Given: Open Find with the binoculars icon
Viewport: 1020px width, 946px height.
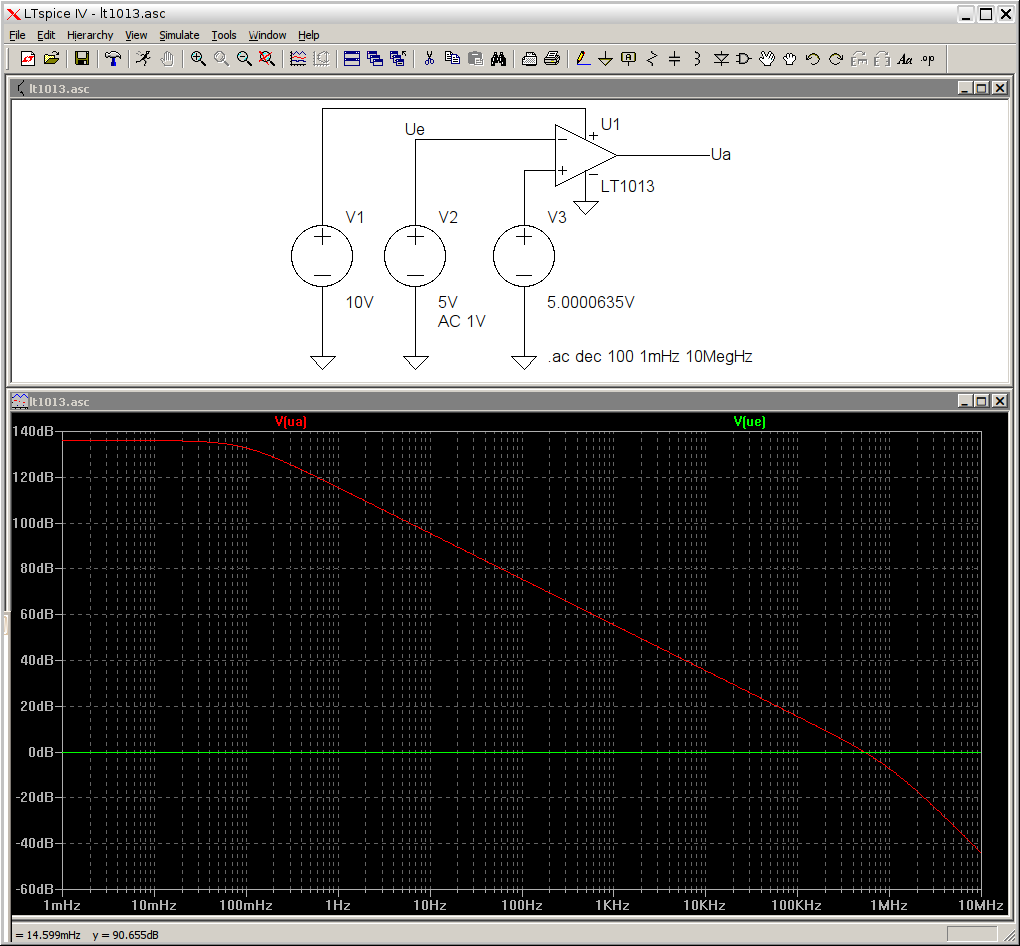Looking at the screenshot, I should pos(498,59).
